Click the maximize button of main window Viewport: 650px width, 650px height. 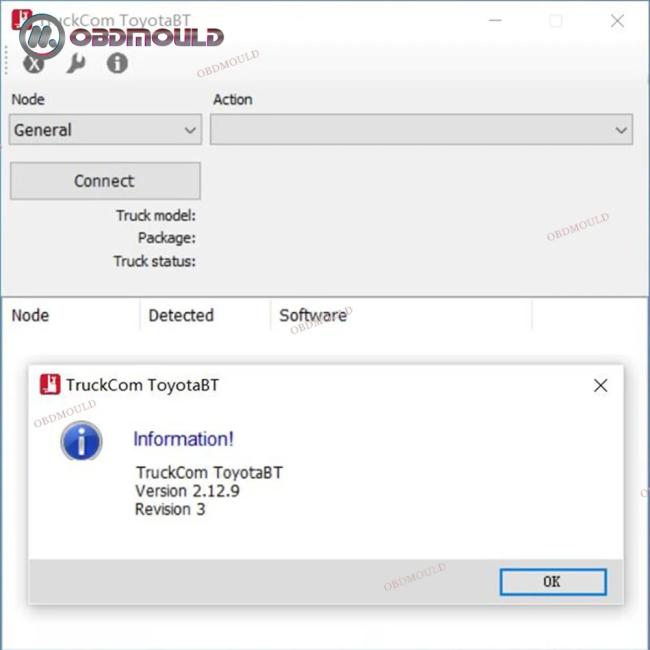tap(556, 20)
